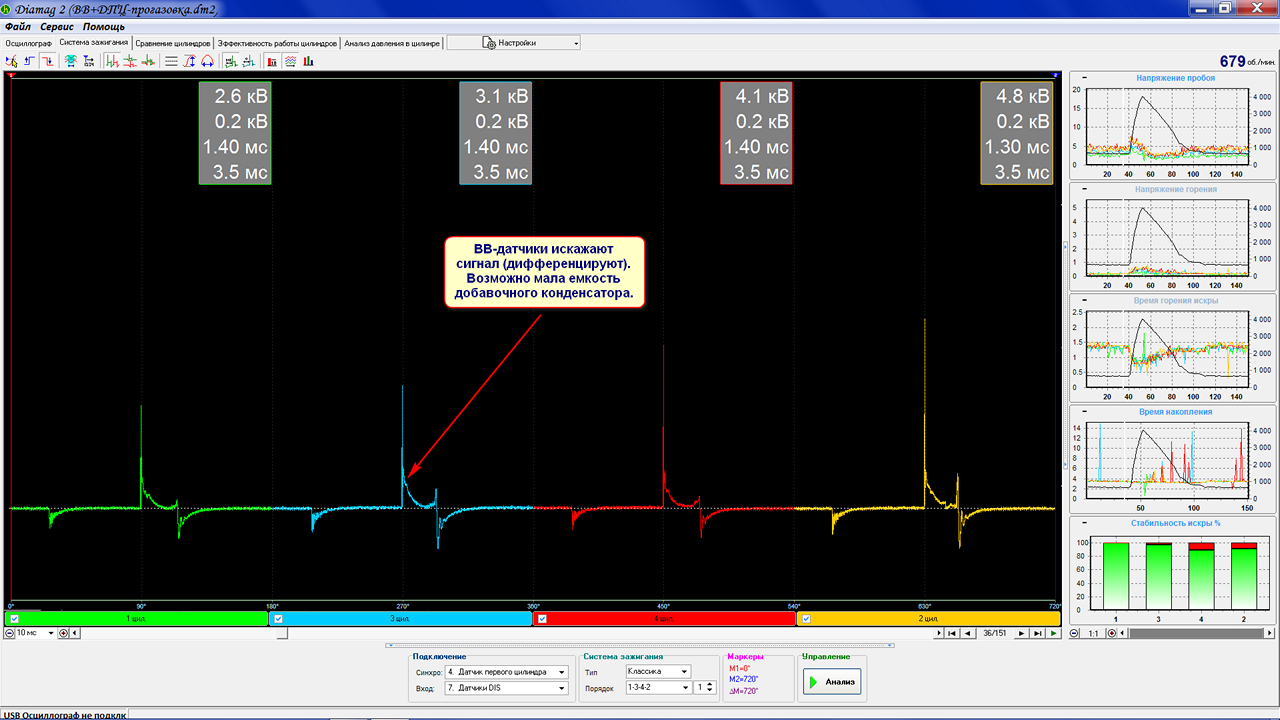Switch to stacked waveforms display icon
Screen dimensions: 1280x720
(x=130, y=61)
